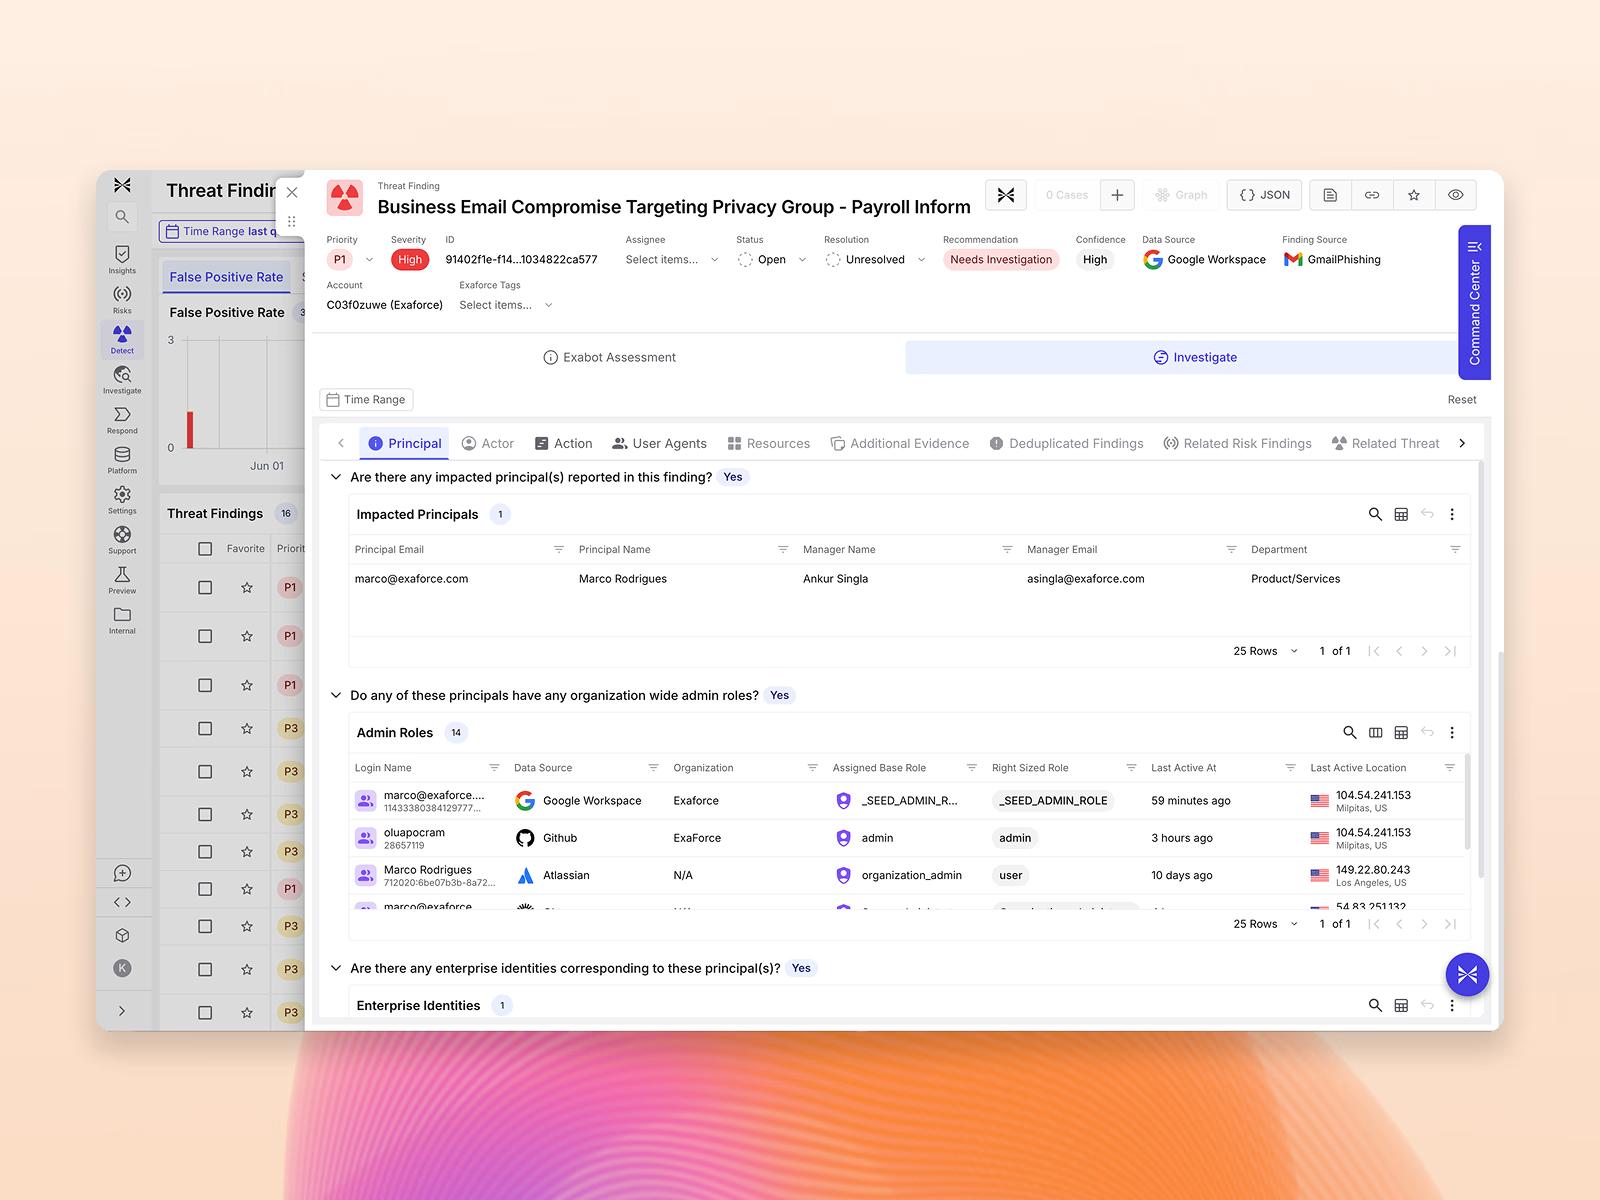Screen dimensions: 1600x1200
Task: Open the Assignee select dropdown
Action: (x=672, y=260)
